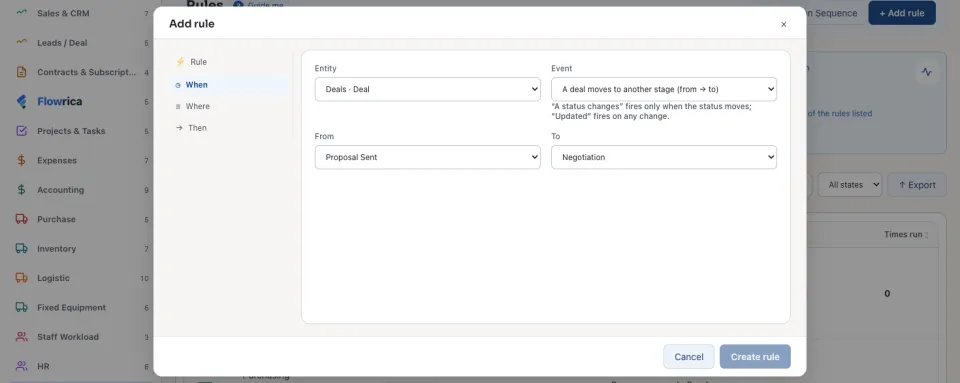This screenshot has height=383, width=960.
Task: Click the Expenses dollar icon
Action: pos(21,160)
